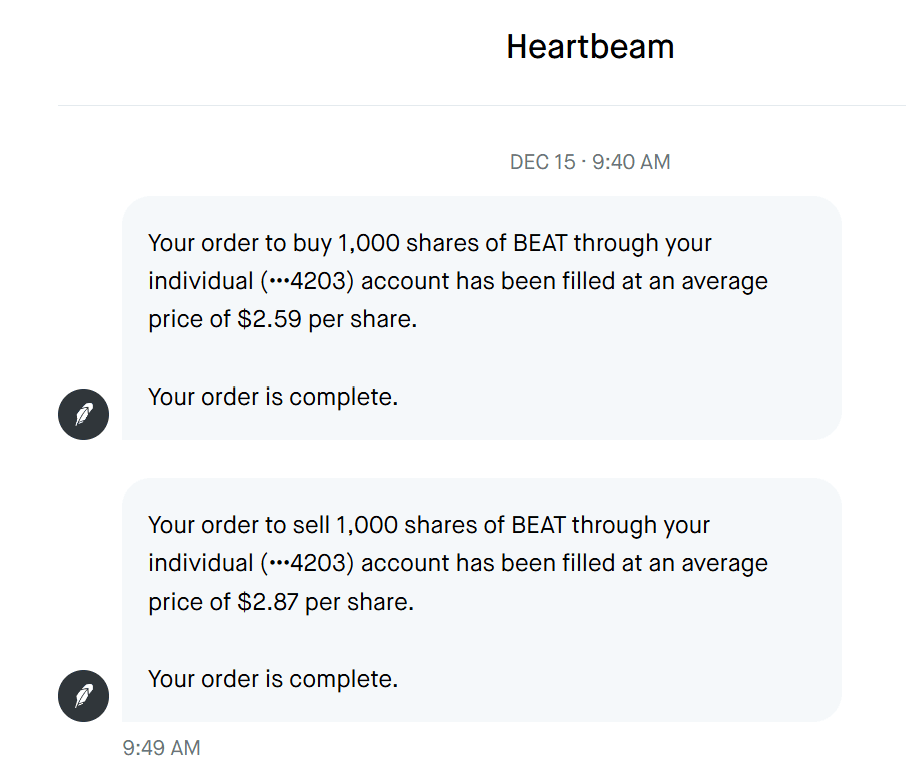This screenshot has height=772, width=906.
Task: Click the feather avatar beside the sell message
Action: coord(83,696)
